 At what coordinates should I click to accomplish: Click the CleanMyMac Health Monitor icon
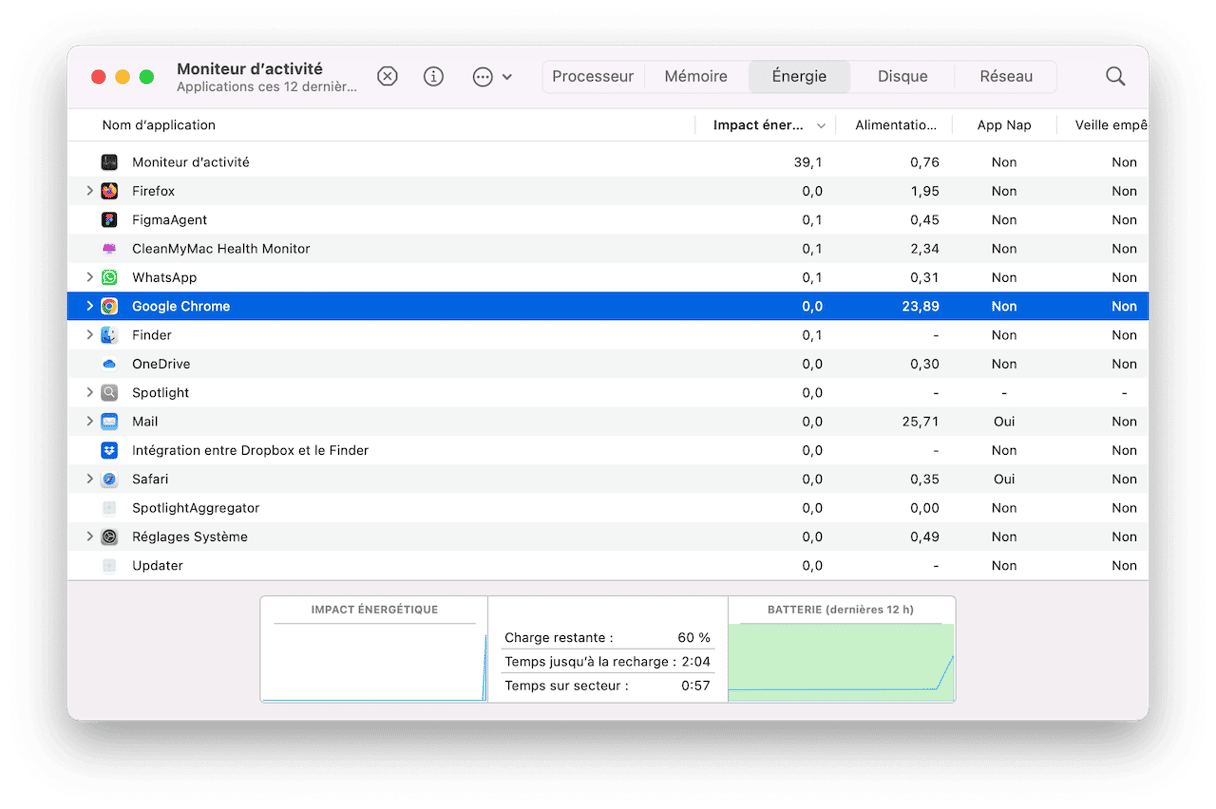click(x=110, y=249)
